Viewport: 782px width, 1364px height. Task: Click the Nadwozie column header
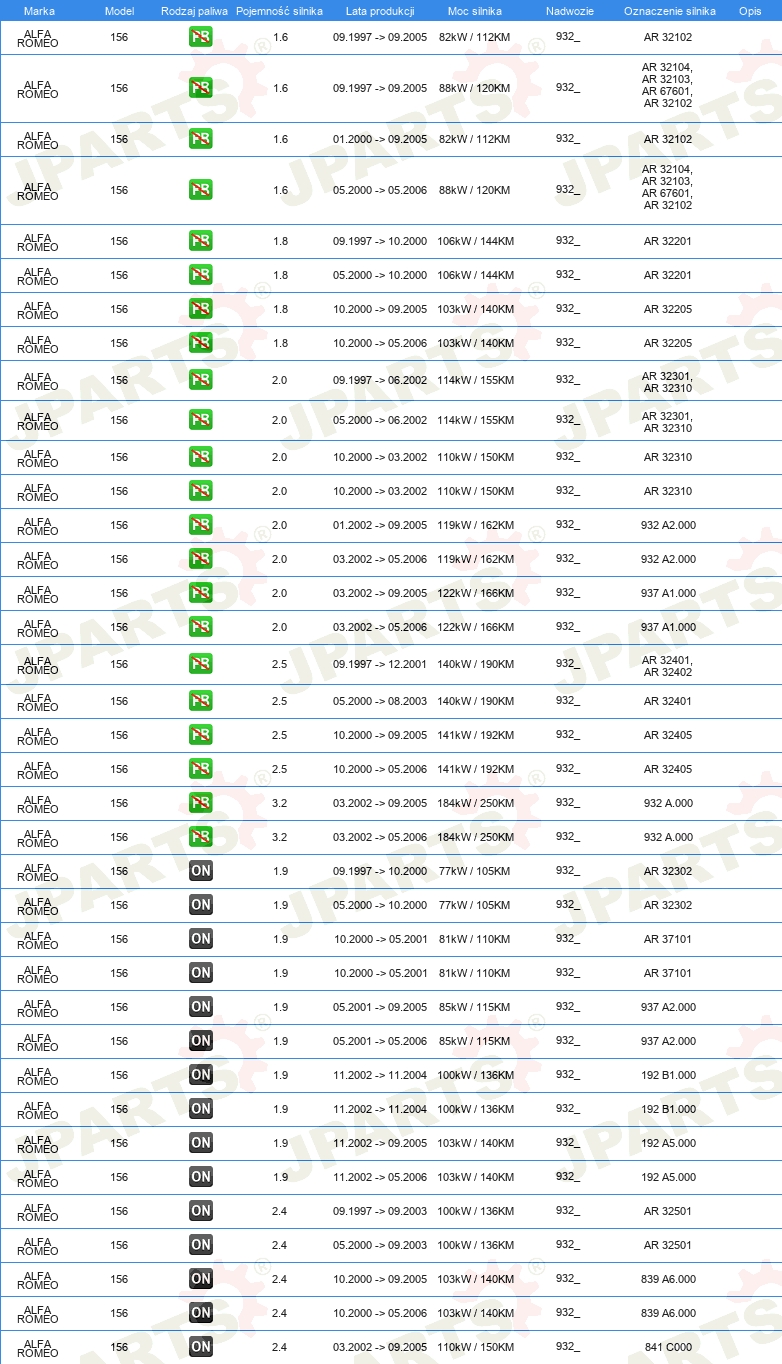point(569,11)
